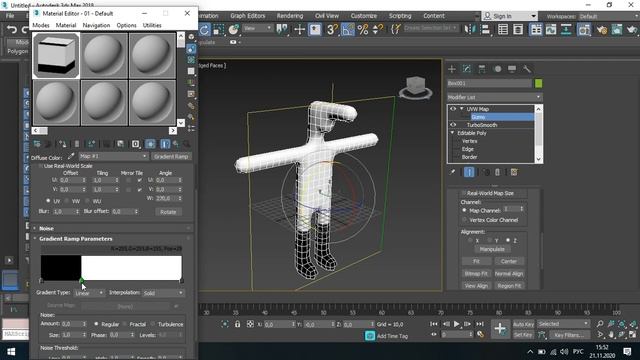Open the Navigation menu in Material Editor

click(x=96, y=25)
